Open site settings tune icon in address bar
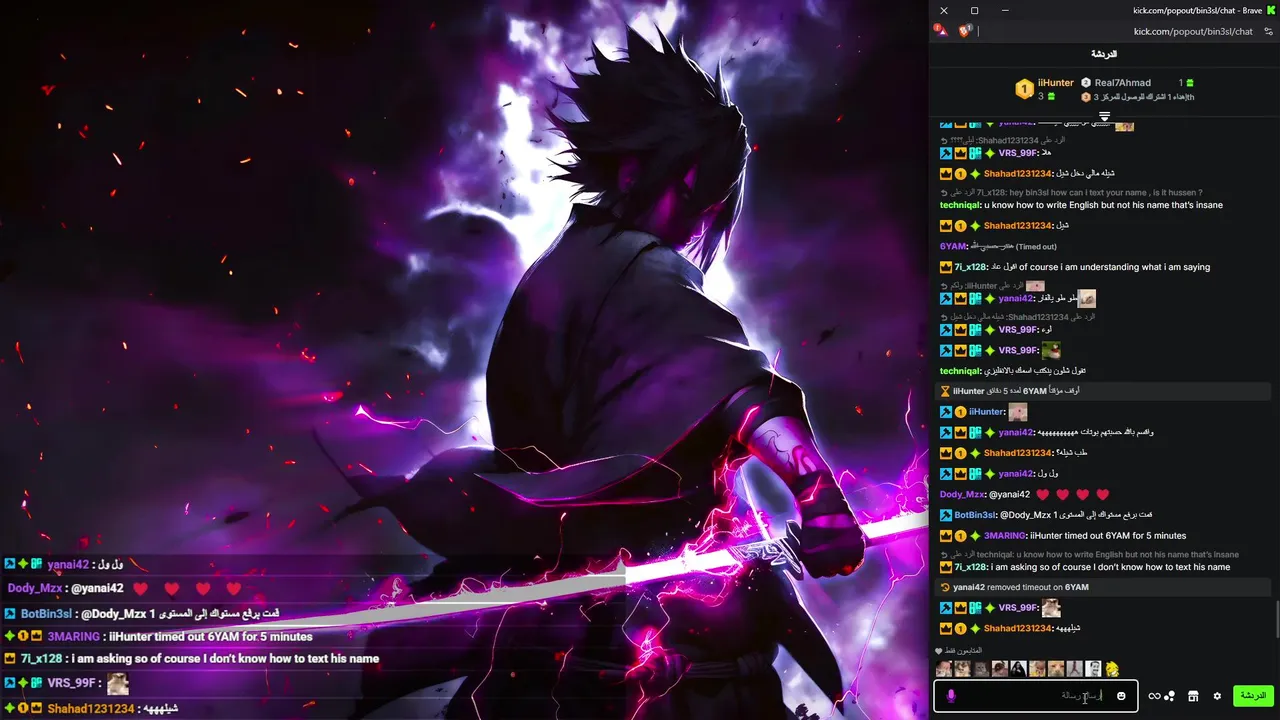The image size is (1280, 720). coord(1269,31)
